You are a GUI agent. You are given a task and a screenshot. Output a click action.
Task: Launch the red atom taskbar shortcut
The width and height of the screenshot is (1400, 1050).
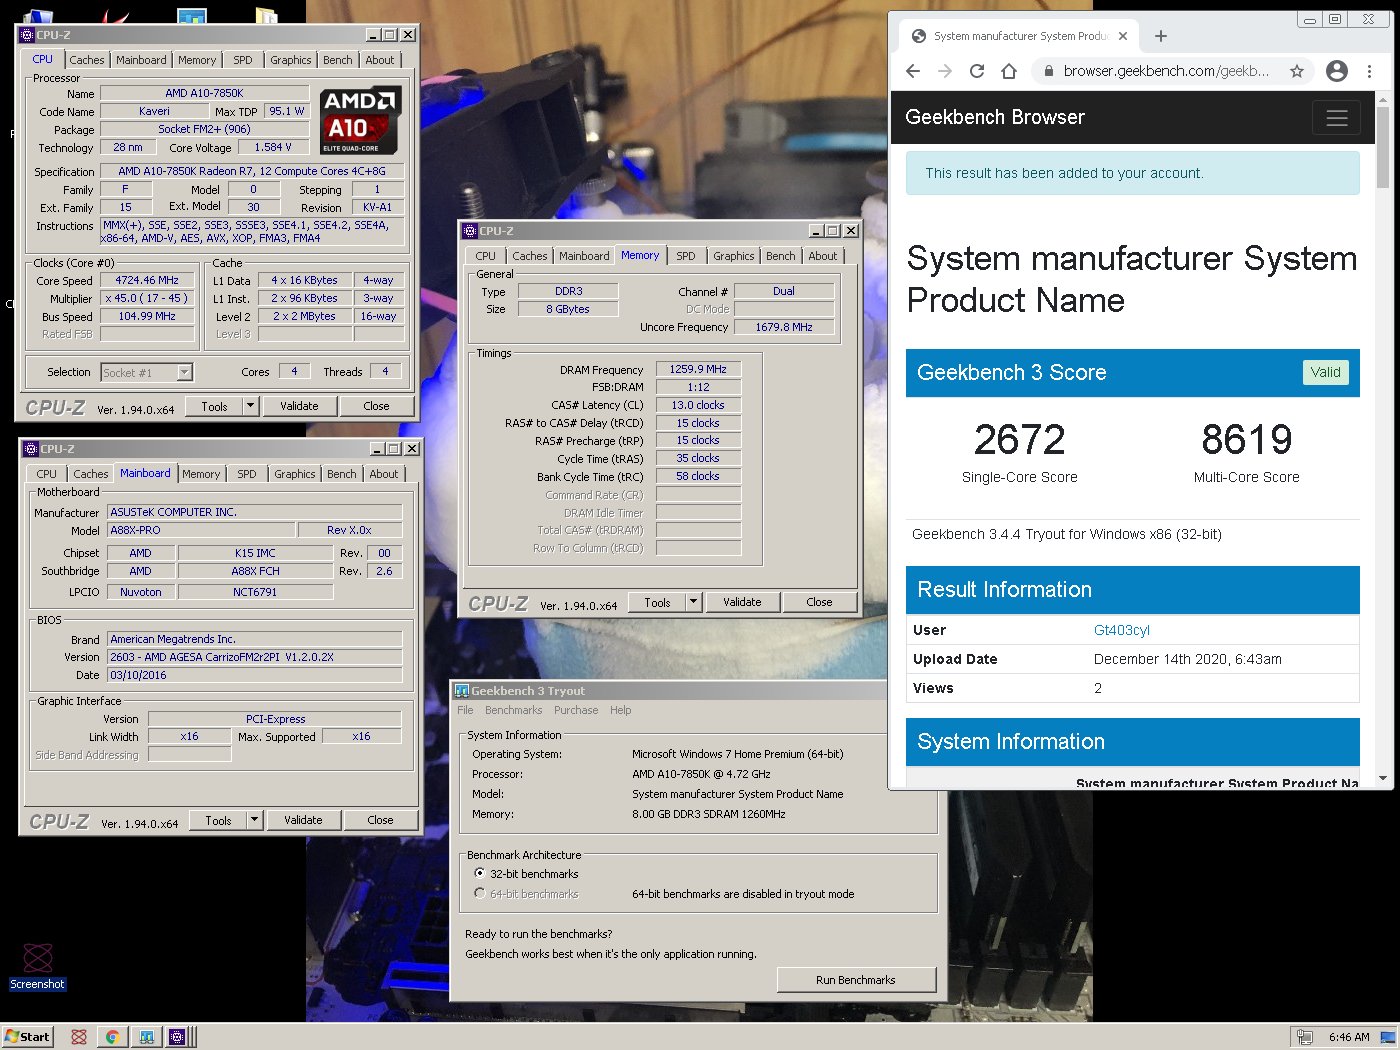tap(79, 1037)
